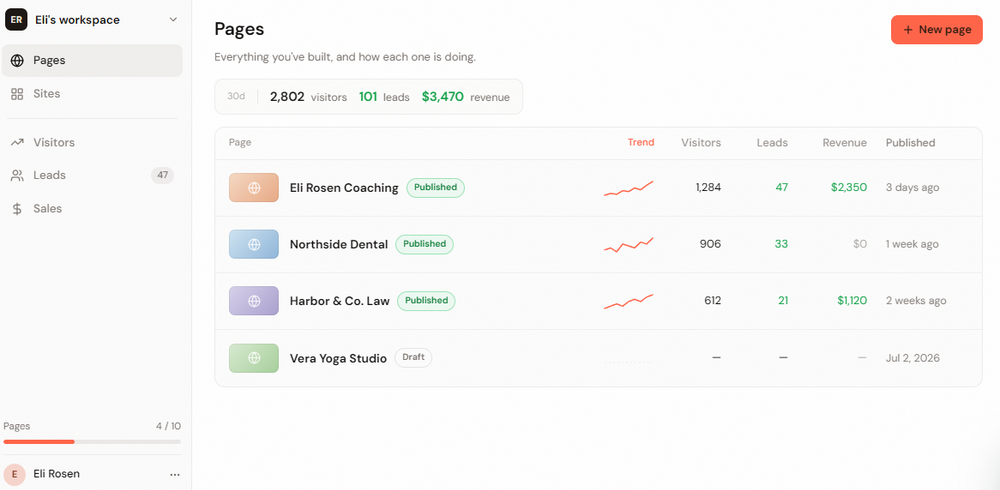The height and width of the screenshot is (490, 1000).
Task: Switch to the Sites sidebar section
Action: 92,94
